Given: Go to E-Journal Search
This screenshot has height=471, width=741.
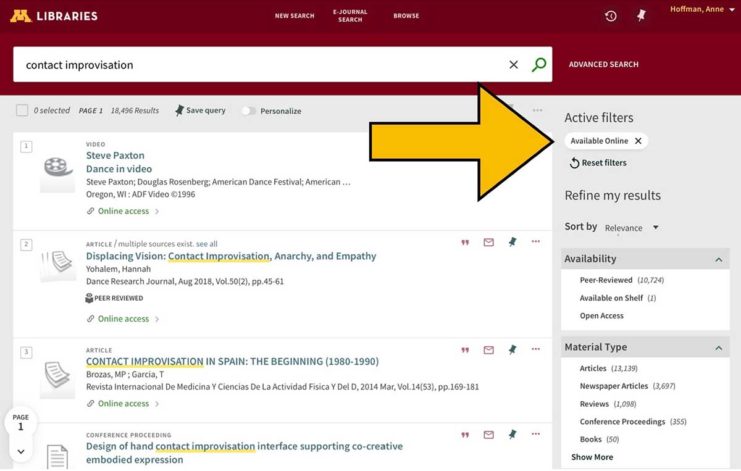Looking at the screenshot, I should (x=350, y=16).
